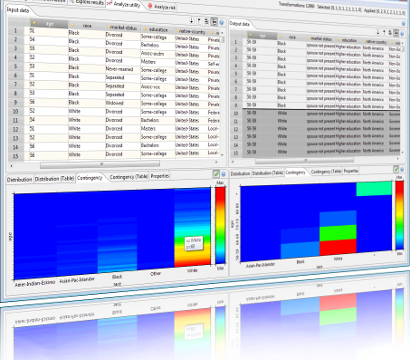
Task: Click the up-arrow icon above the output table
Action: (x=384, y=32)
